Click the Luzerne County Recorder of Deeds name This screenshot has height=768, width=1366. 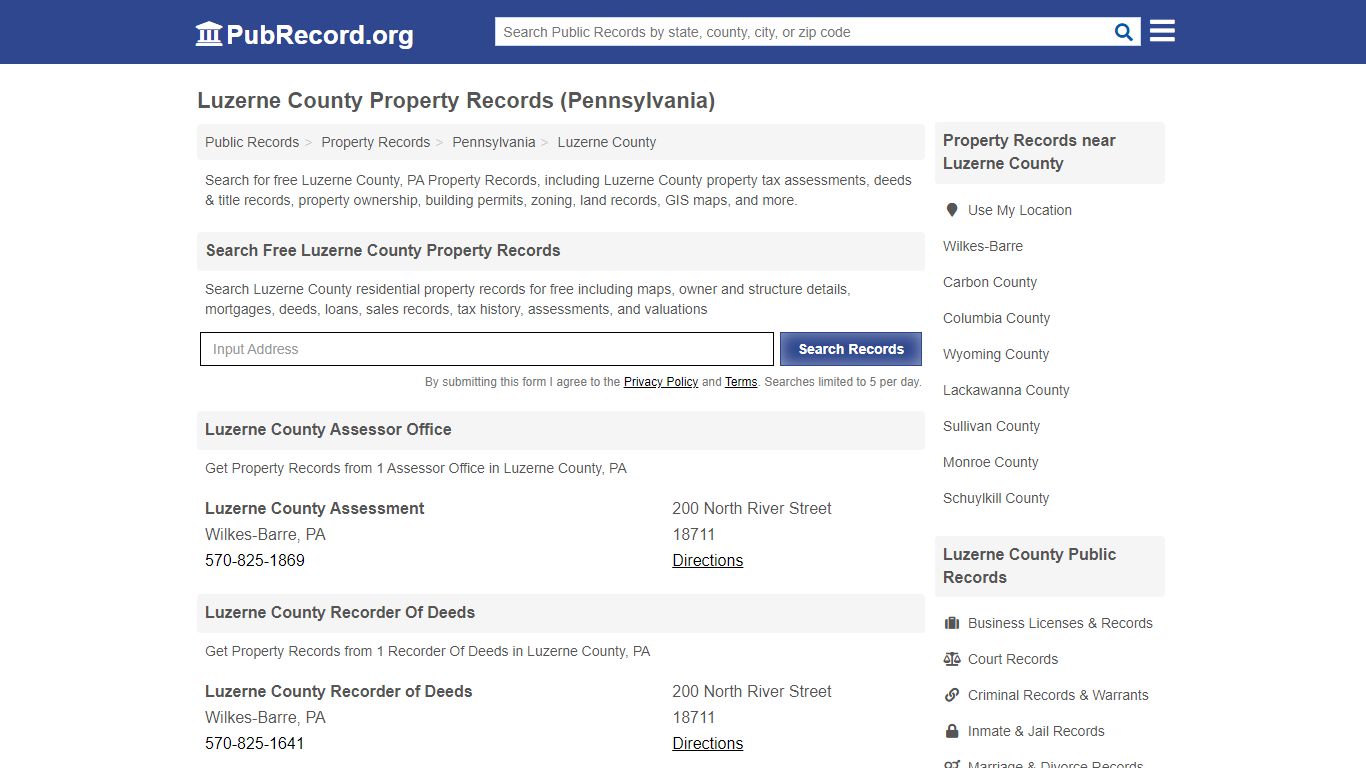coord(339,691)
